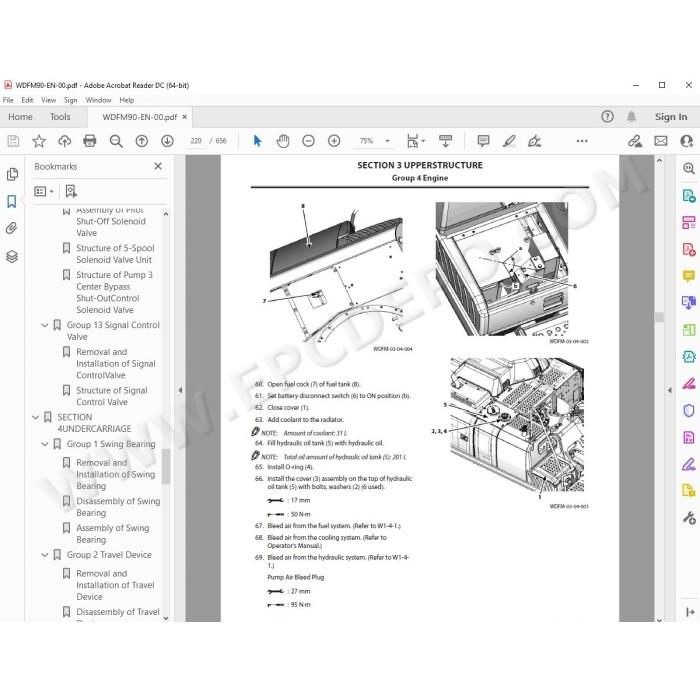Screen dimensions: 700x700
Task: Expand right pane with bottom arrow icon
Action: tap(690, 612)
